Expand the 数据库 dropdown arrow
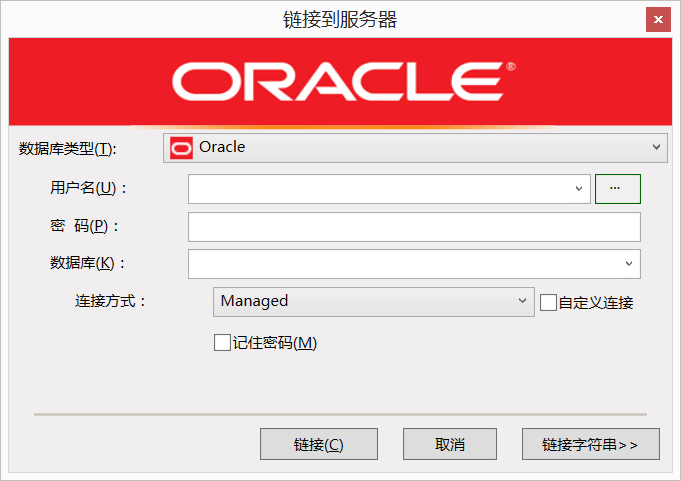 coord(628,264)
